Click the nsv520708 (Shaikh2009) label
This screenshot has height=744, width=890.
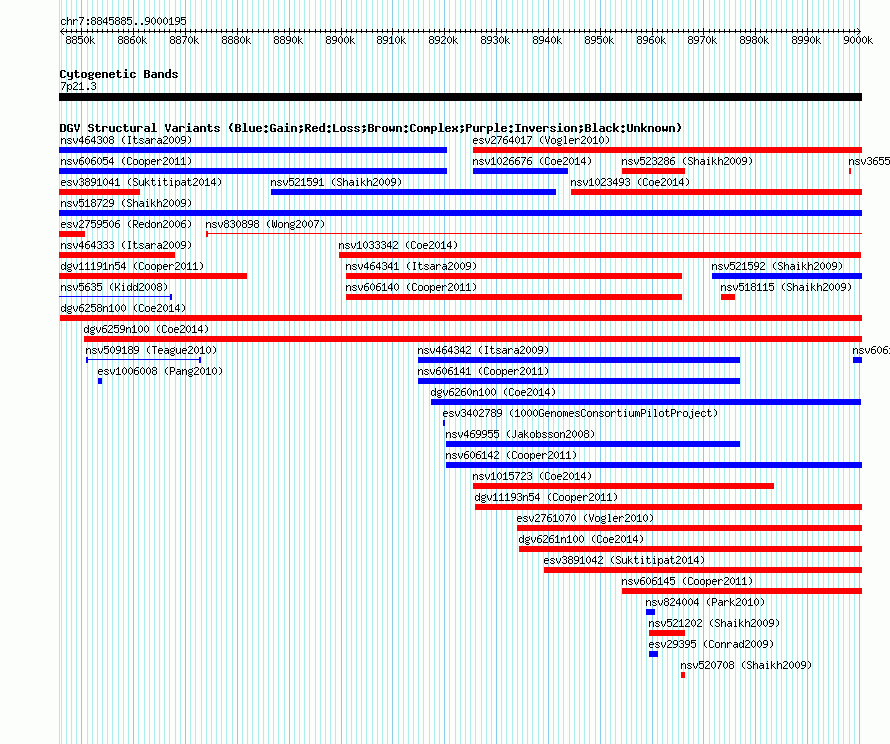point(746,665)
